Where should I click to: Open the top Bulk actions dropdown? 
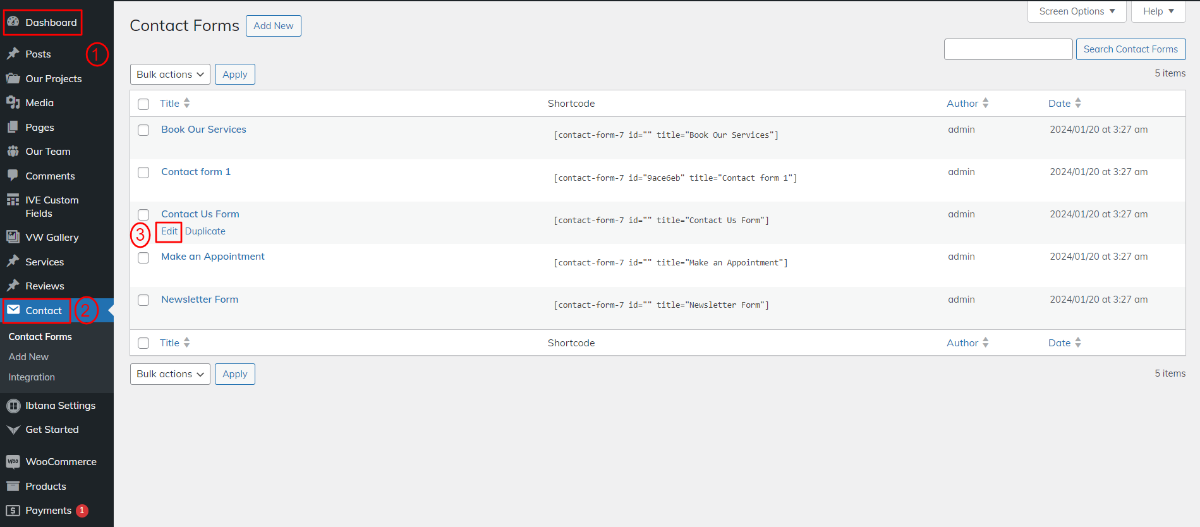(x=170, y=74)
